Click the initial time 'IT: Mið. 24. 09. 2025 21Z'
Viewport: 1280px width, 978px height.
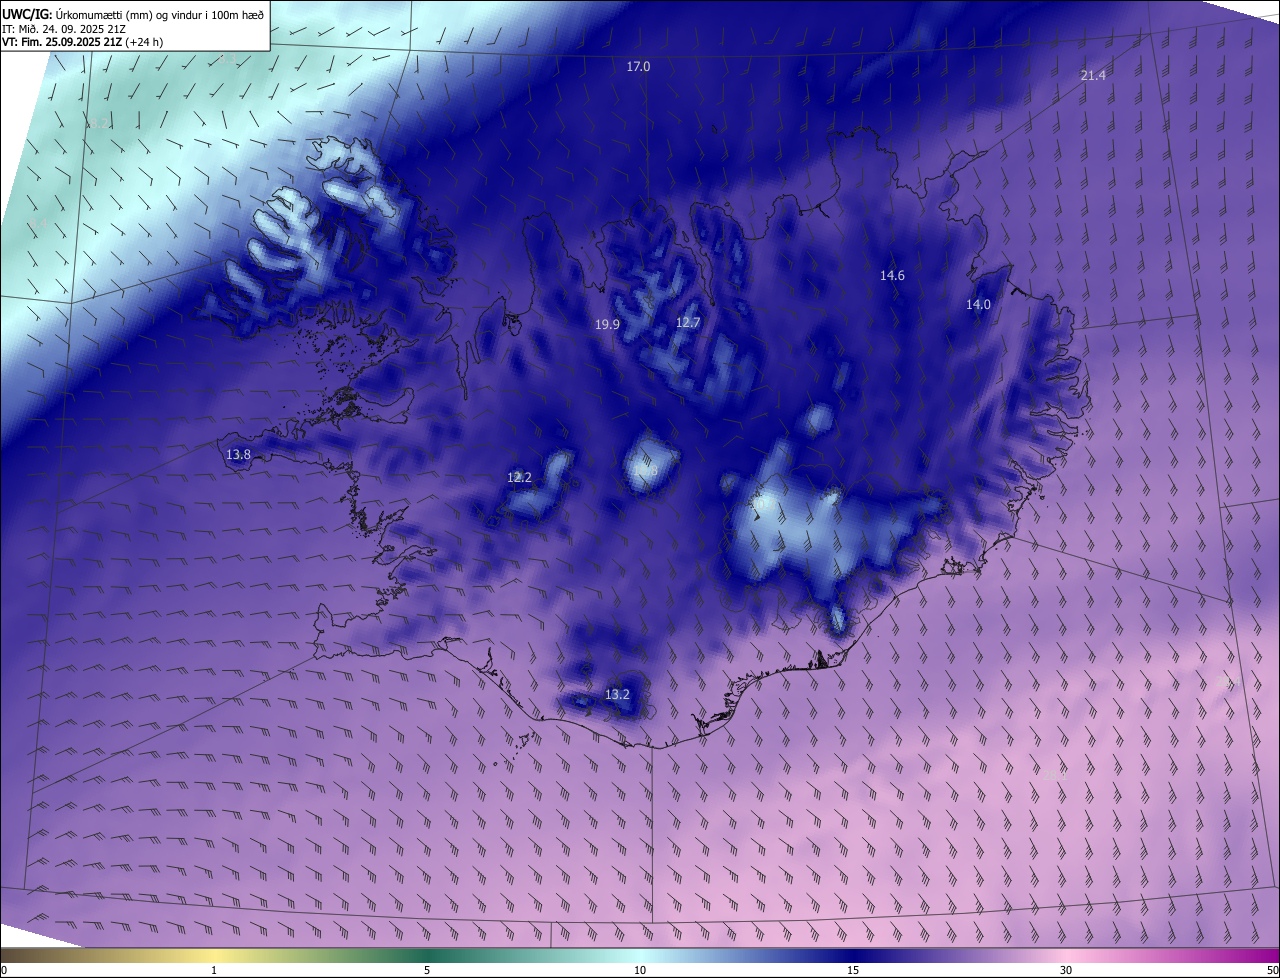coord(63,28)
